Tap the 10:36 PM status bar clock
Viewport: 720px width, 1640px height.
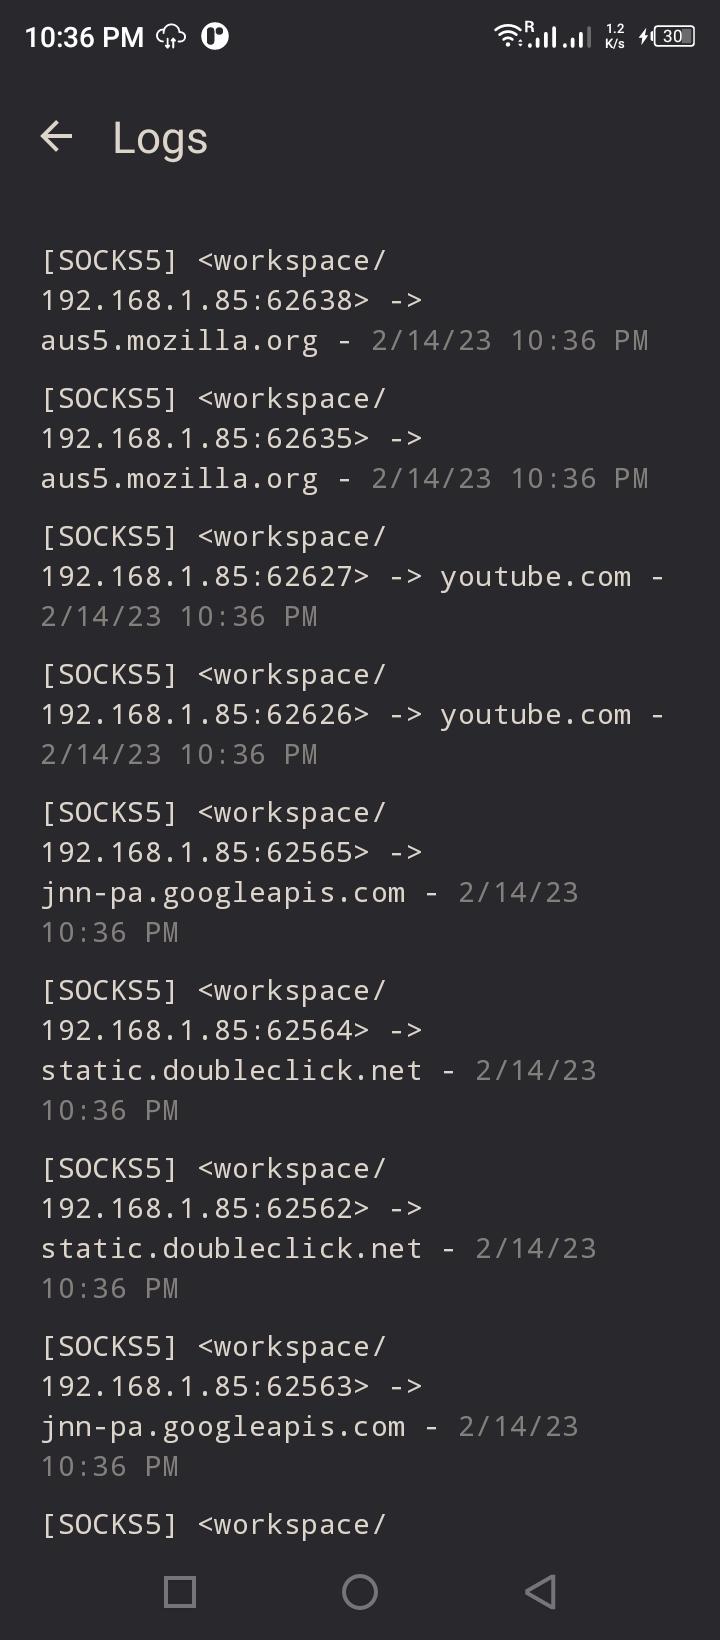[84, 37]
